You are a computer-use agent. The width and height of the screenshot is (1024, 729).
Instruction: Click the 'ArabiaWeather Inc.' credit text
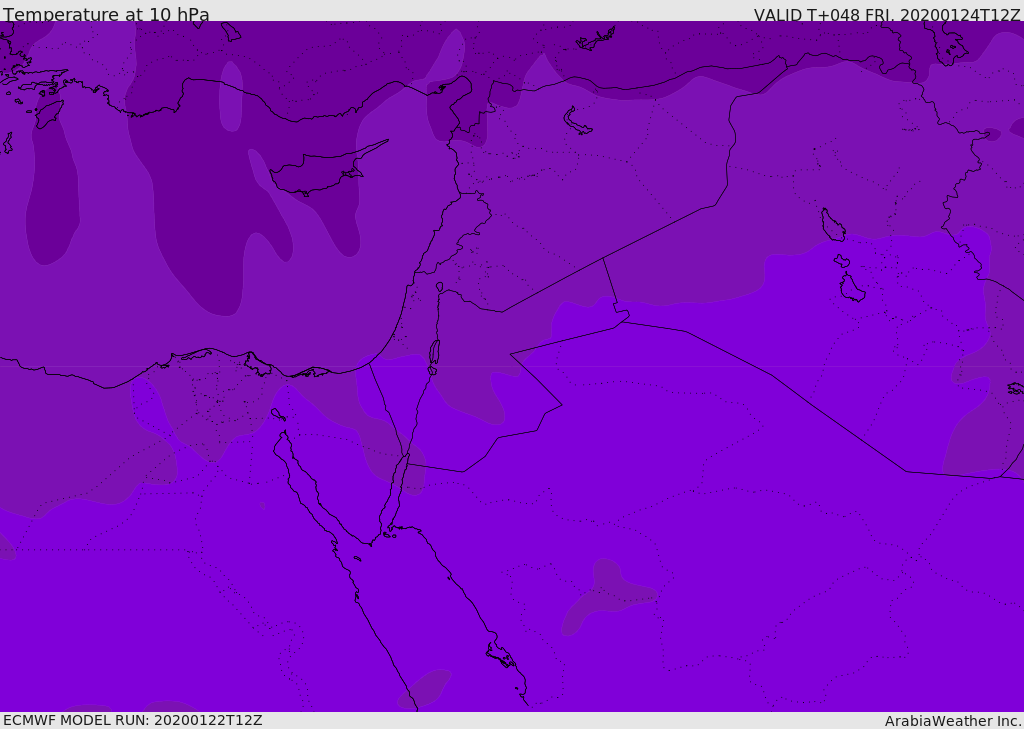[953, 721]
